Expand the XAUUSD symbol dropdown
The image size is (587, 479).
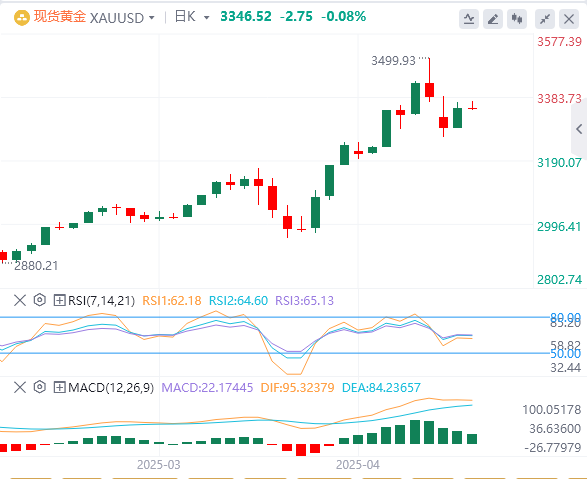tap(152, 18)
